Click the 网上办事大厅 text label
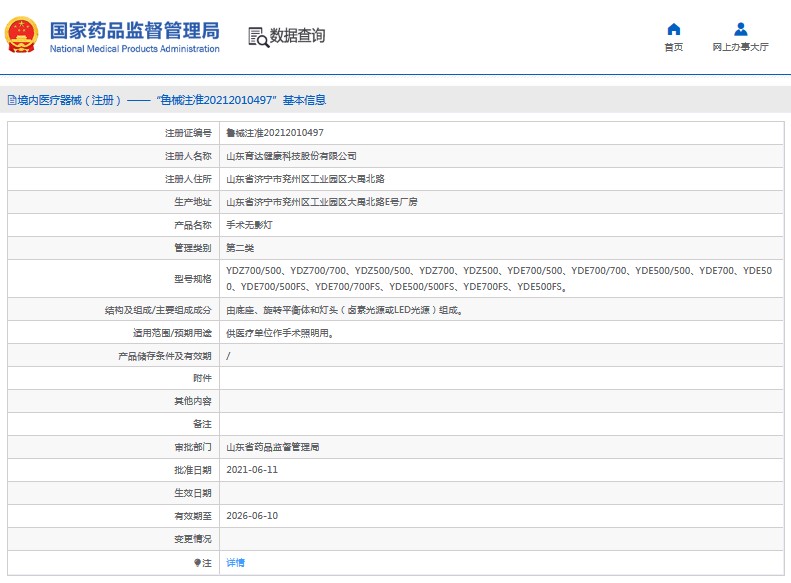The height and width of the screenshot is (583, 791). tap(740, 47)
